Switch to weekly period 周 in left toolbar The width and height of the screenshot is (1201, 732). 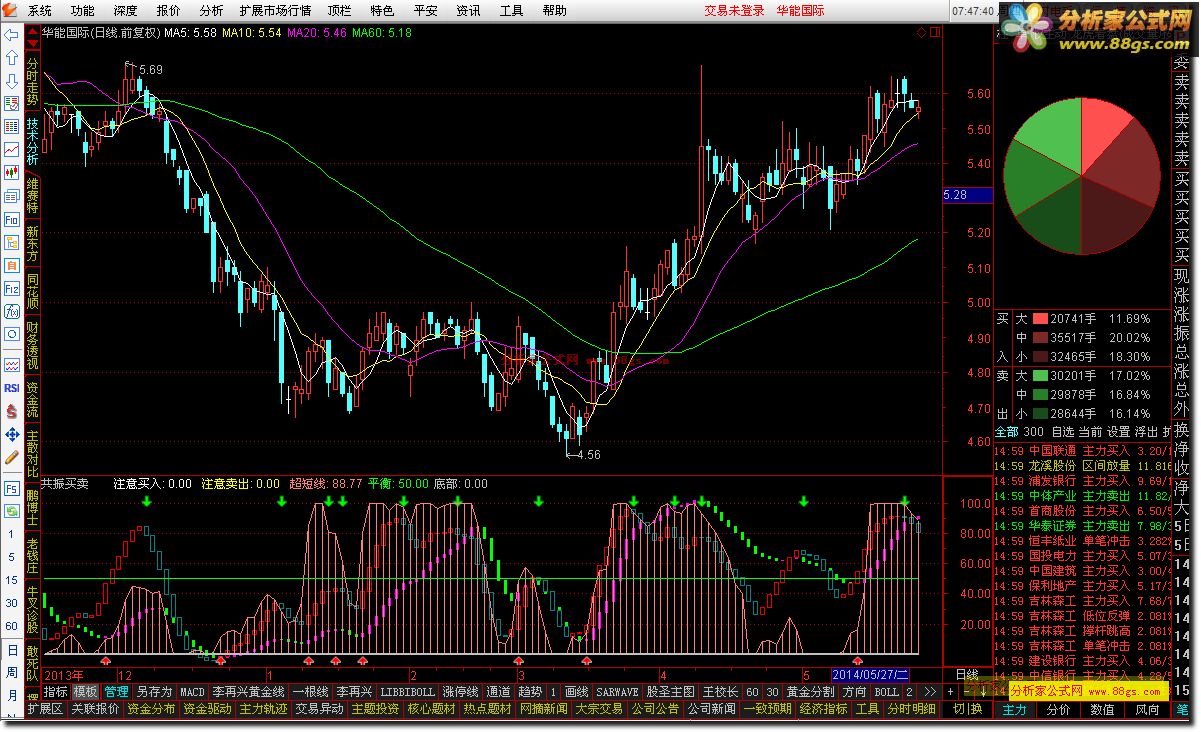pos(12,673)
